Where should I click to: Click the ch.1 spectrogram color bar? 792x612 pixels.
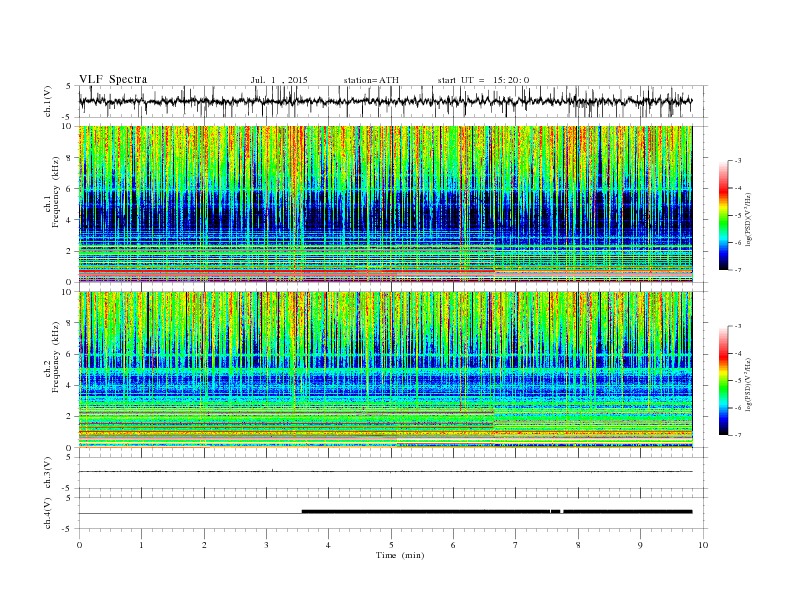click(723, 215)
